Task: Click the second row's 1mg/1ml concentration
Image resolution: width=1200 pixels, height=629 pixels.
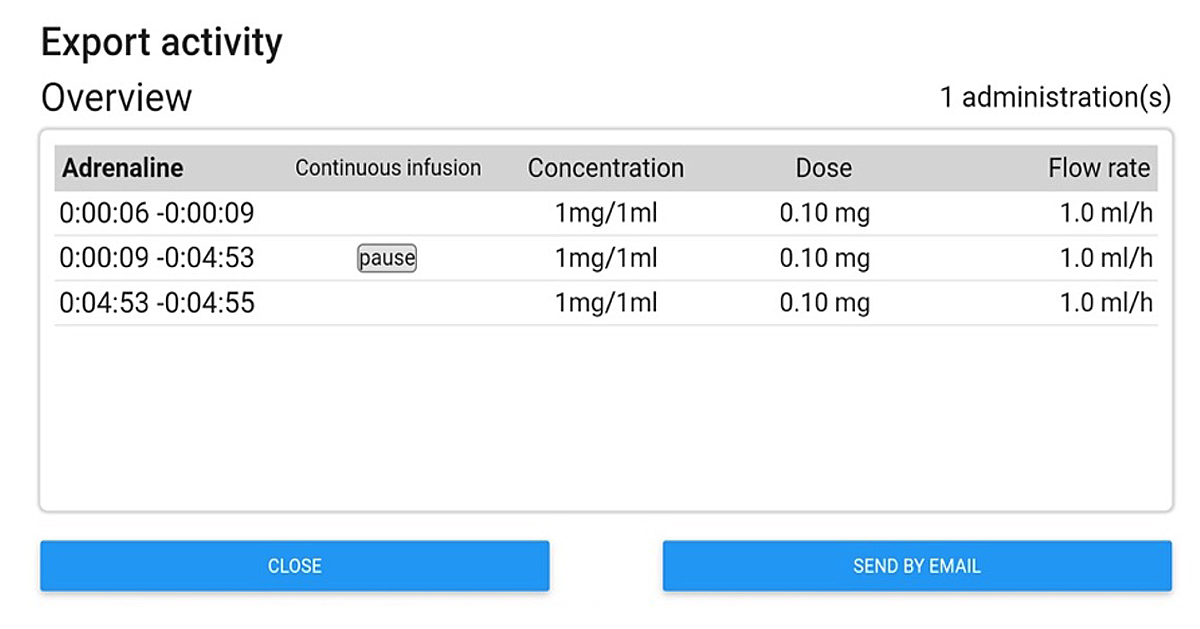Action: pyautogui.click(x=606, y=258)
